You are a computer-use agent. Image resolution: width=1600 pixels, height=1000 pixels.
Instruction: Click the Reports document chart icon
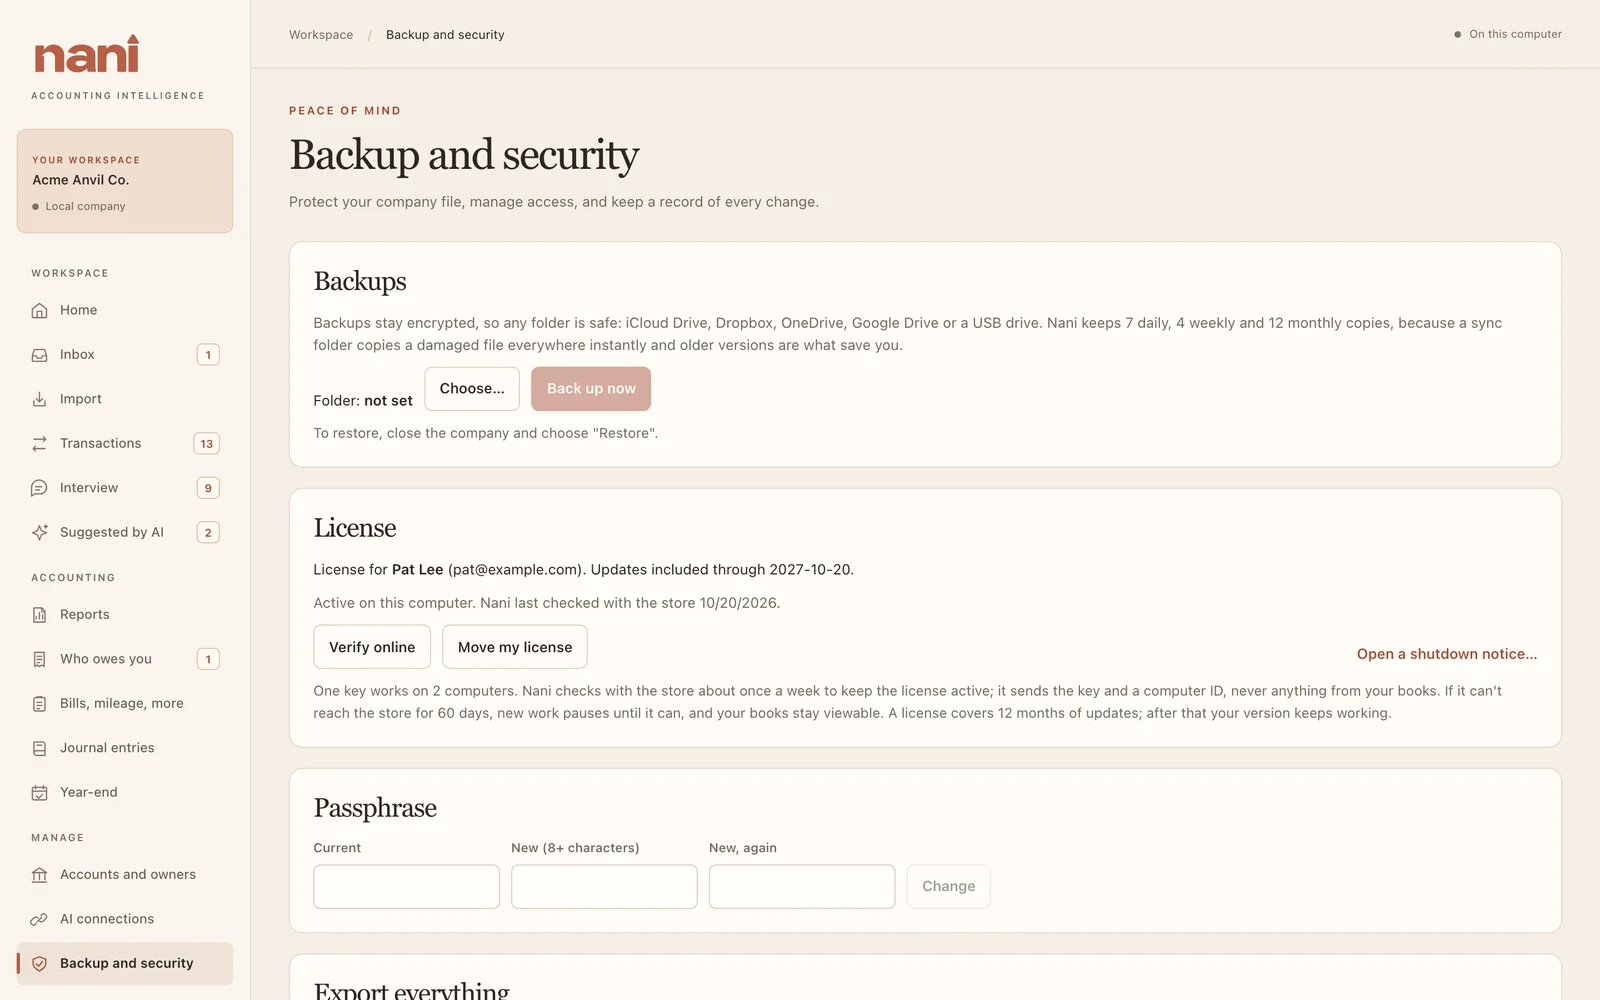[39, 615]
